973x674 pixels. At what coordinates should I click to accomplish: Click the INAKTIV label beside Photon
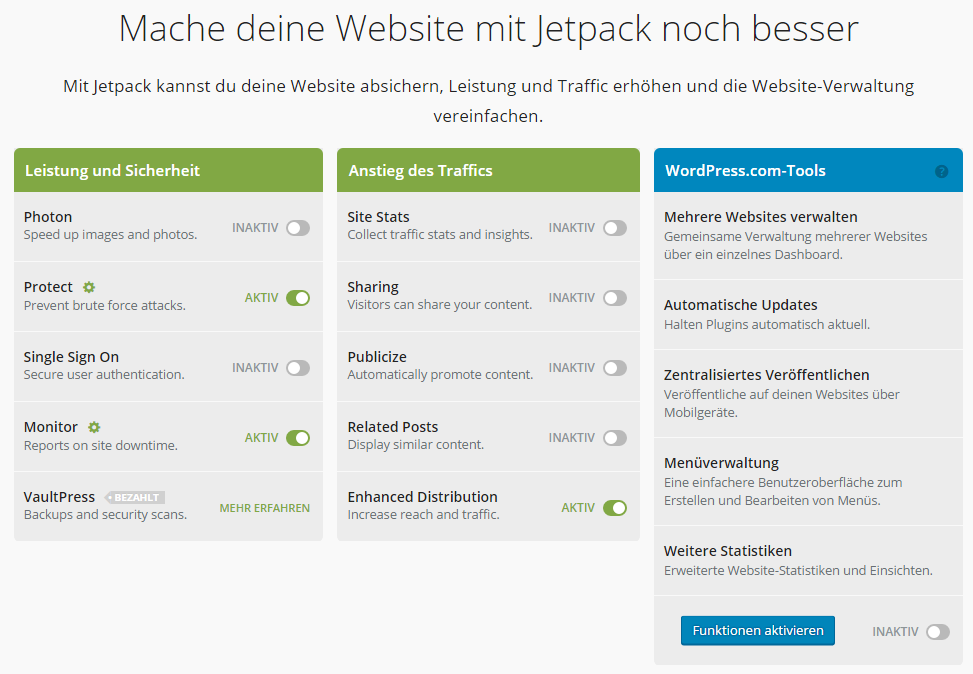(255, 228)
